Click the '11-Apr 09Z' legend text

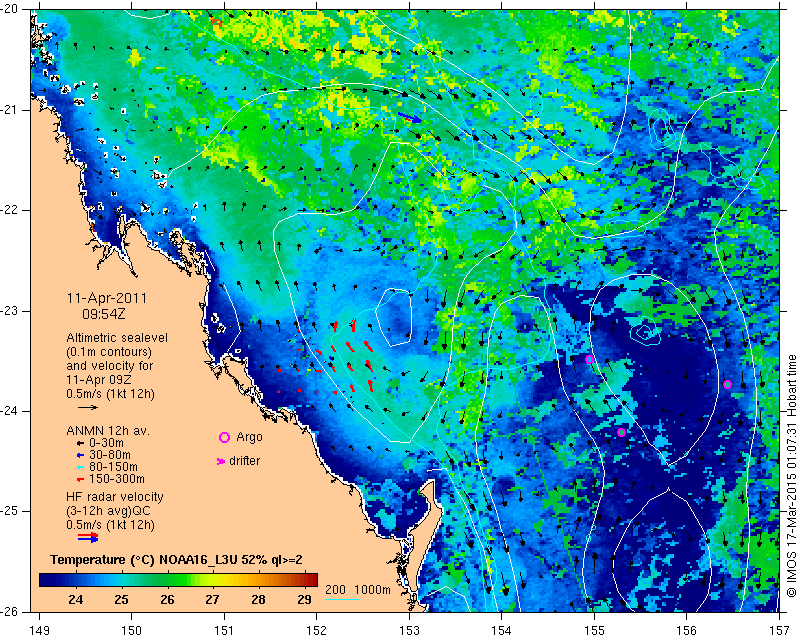coord(97,380)
